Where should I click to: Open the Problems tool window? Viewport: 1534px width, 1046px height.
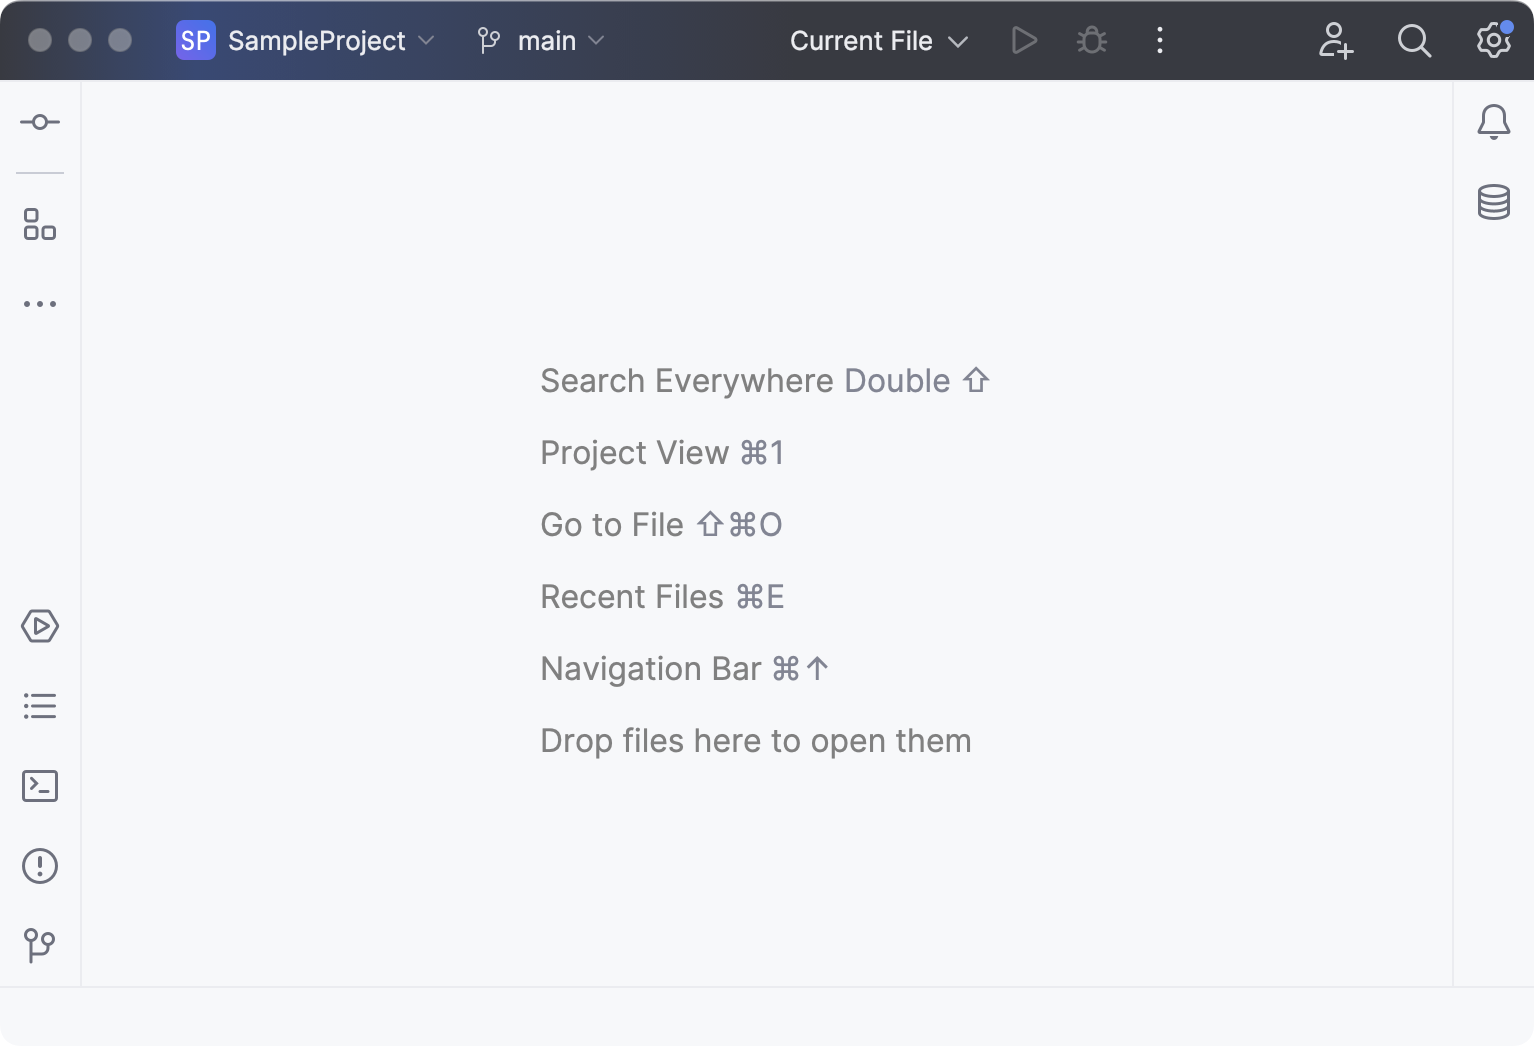(39, 866)
